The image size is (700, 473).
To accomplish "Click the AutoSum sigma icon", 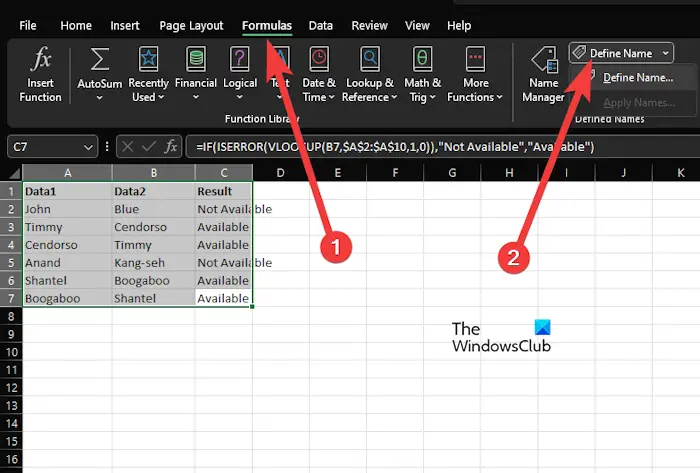I will coord(100,59).
